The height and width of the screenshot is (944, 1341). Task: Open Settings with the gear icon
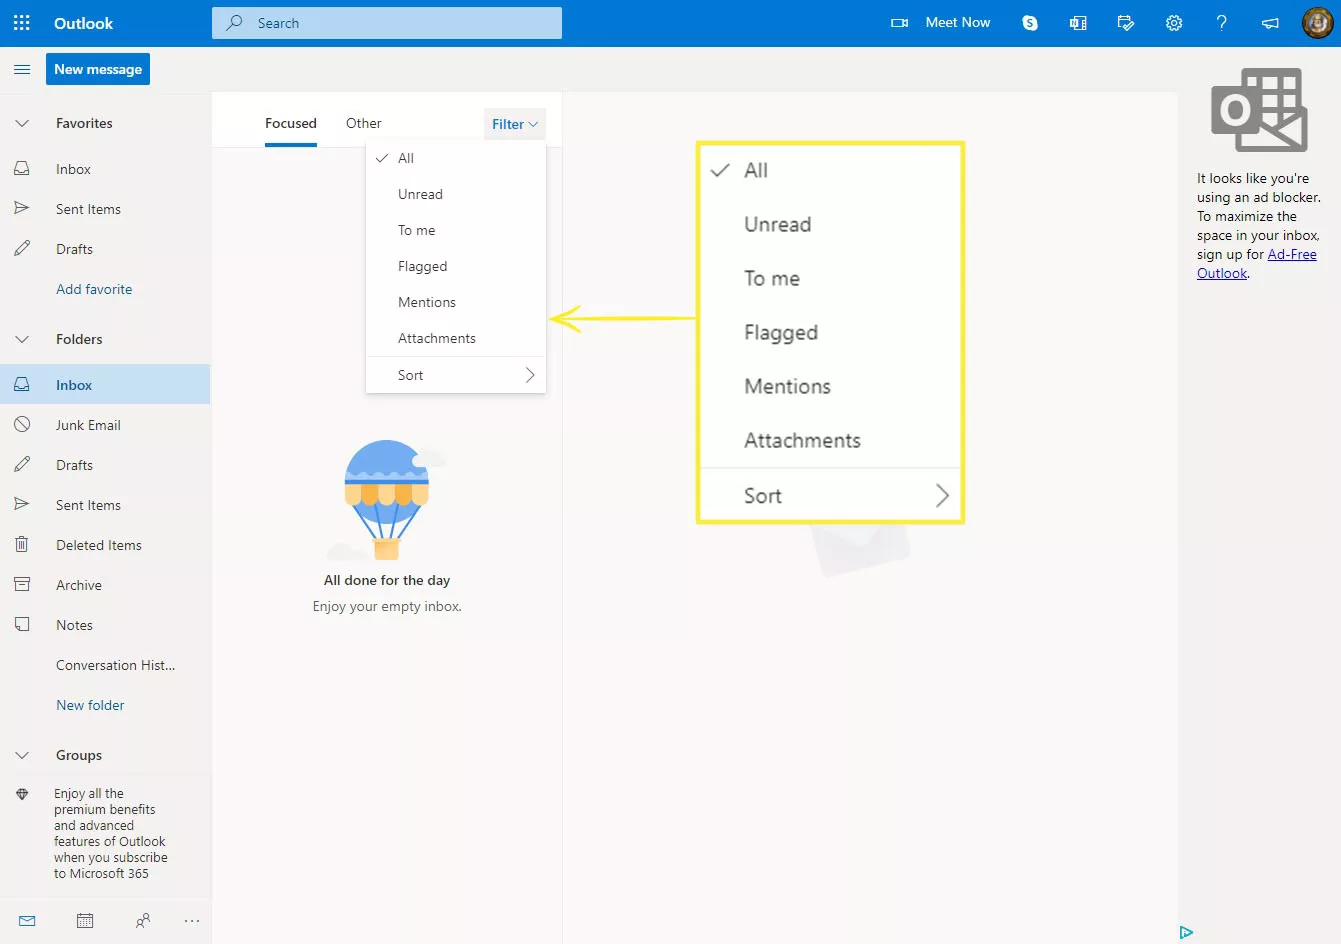(x=1173, y=22)
